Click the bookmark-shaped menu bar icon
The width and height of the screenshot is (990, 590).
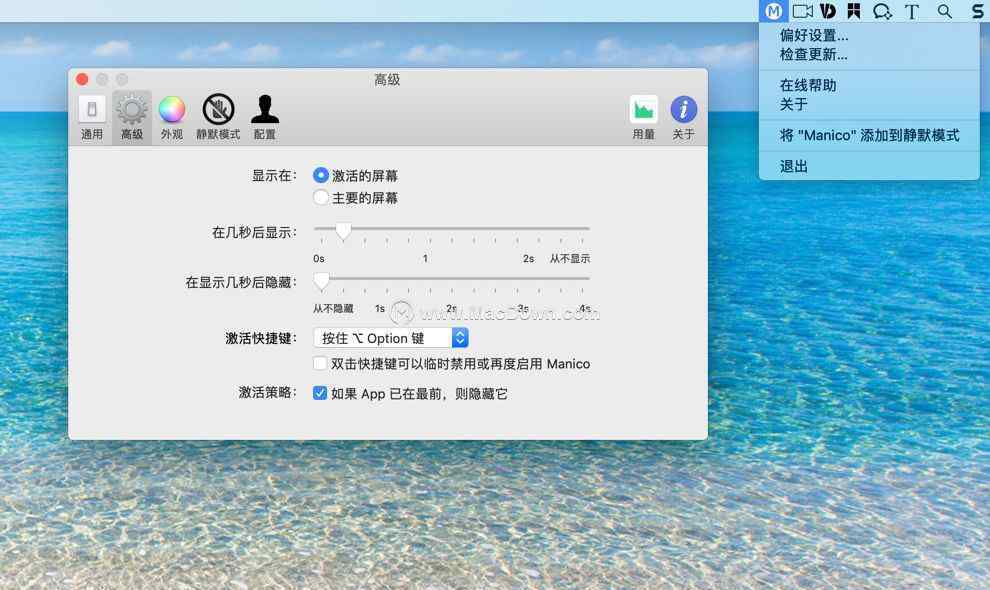(x=854, y=11)
